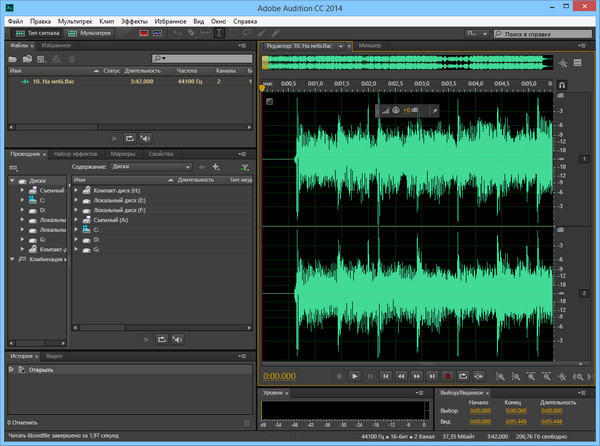Toggle left channel 1 enable button

pos(584,158)
